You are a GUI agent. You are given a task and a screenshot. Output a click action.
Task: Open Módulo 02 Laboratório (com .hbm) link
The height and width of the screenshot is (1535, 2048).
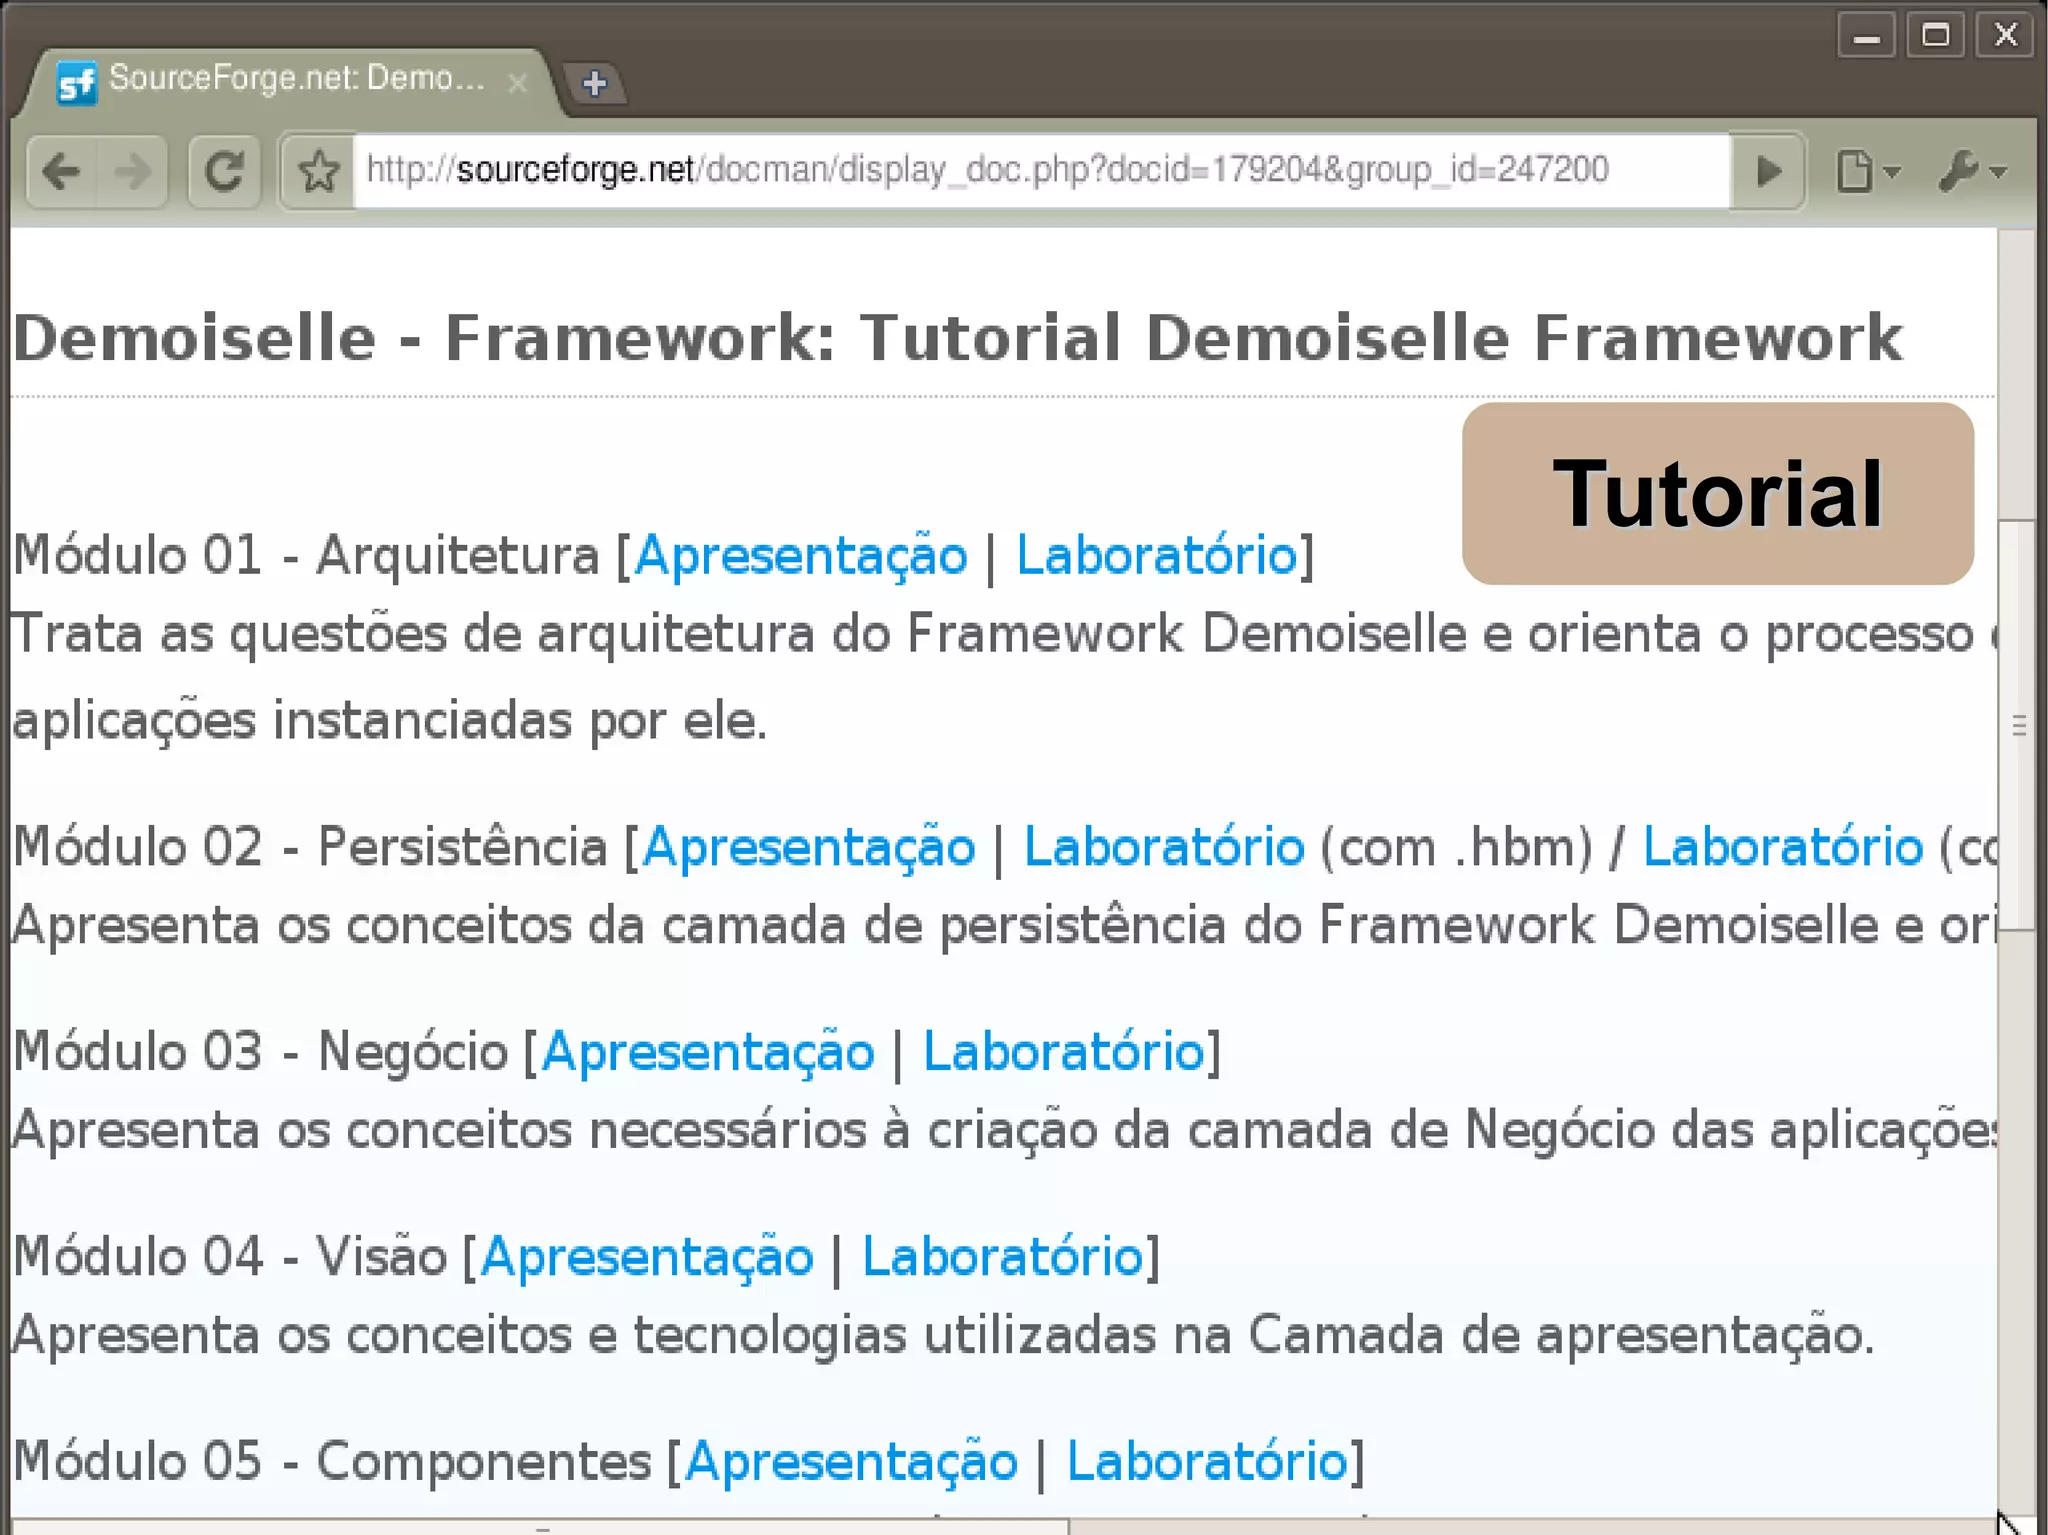(x=1164, y=848)
